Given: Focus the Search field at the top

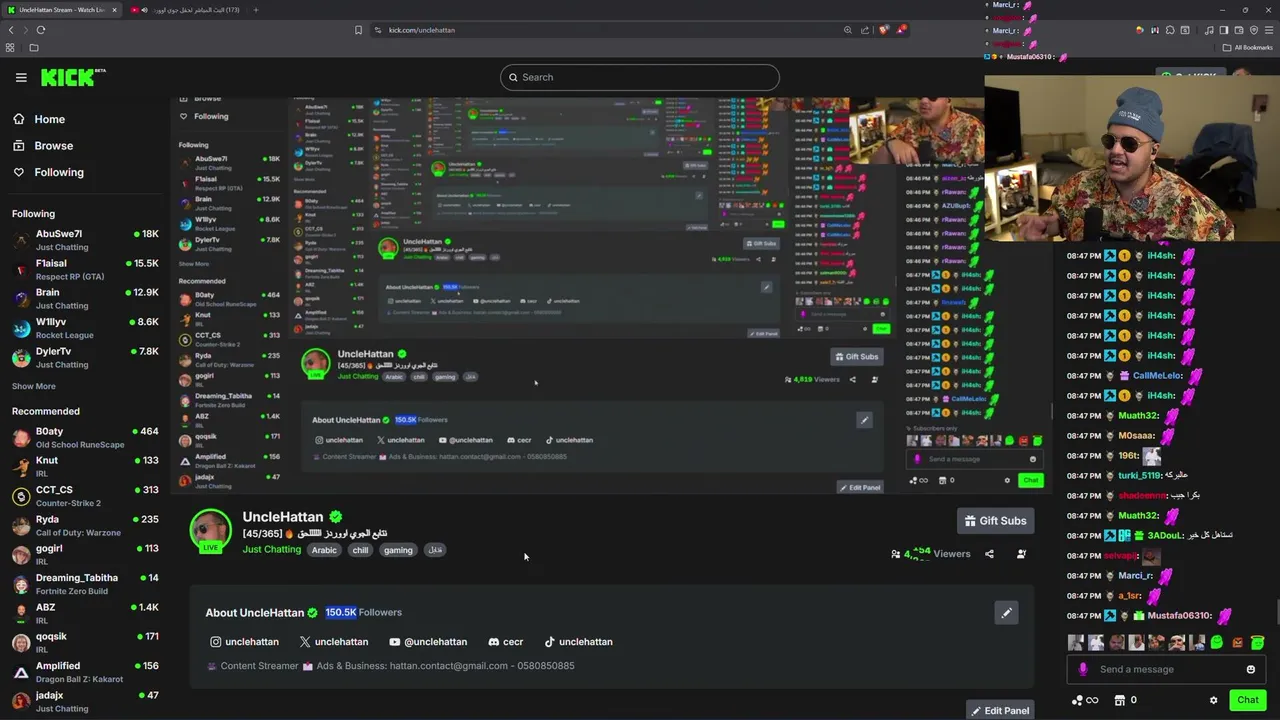Looking at the screenshot, I should (x=640, y=77).
